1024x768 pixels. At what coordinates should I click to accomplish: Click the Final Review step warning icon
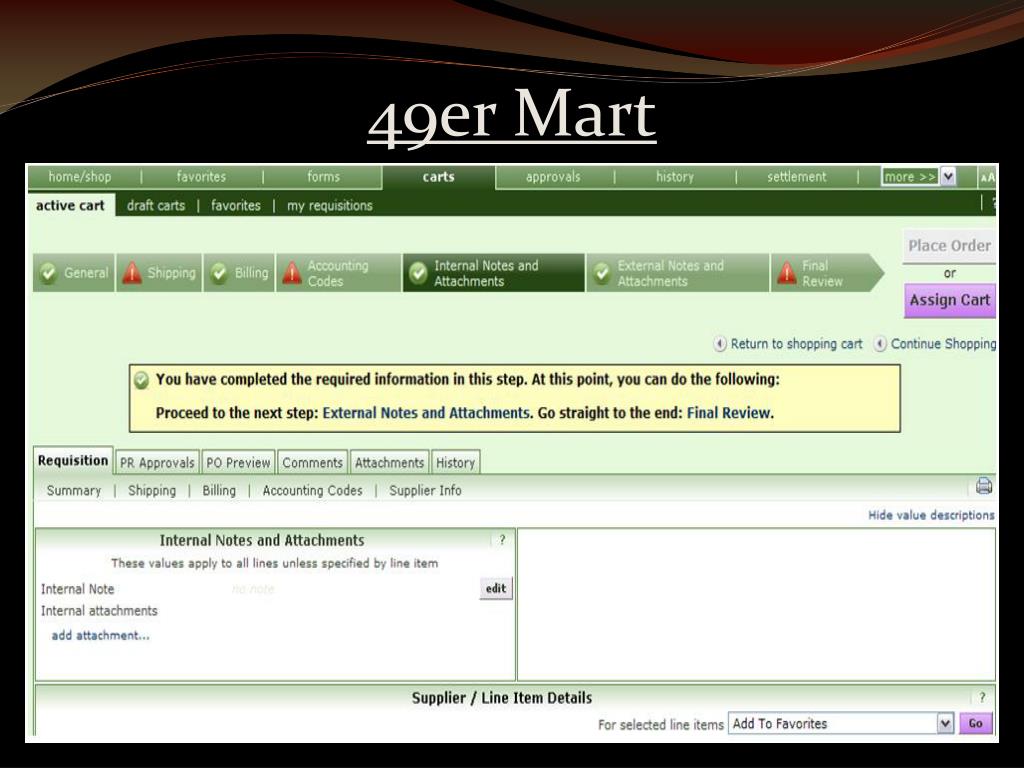tap(787, 272)
